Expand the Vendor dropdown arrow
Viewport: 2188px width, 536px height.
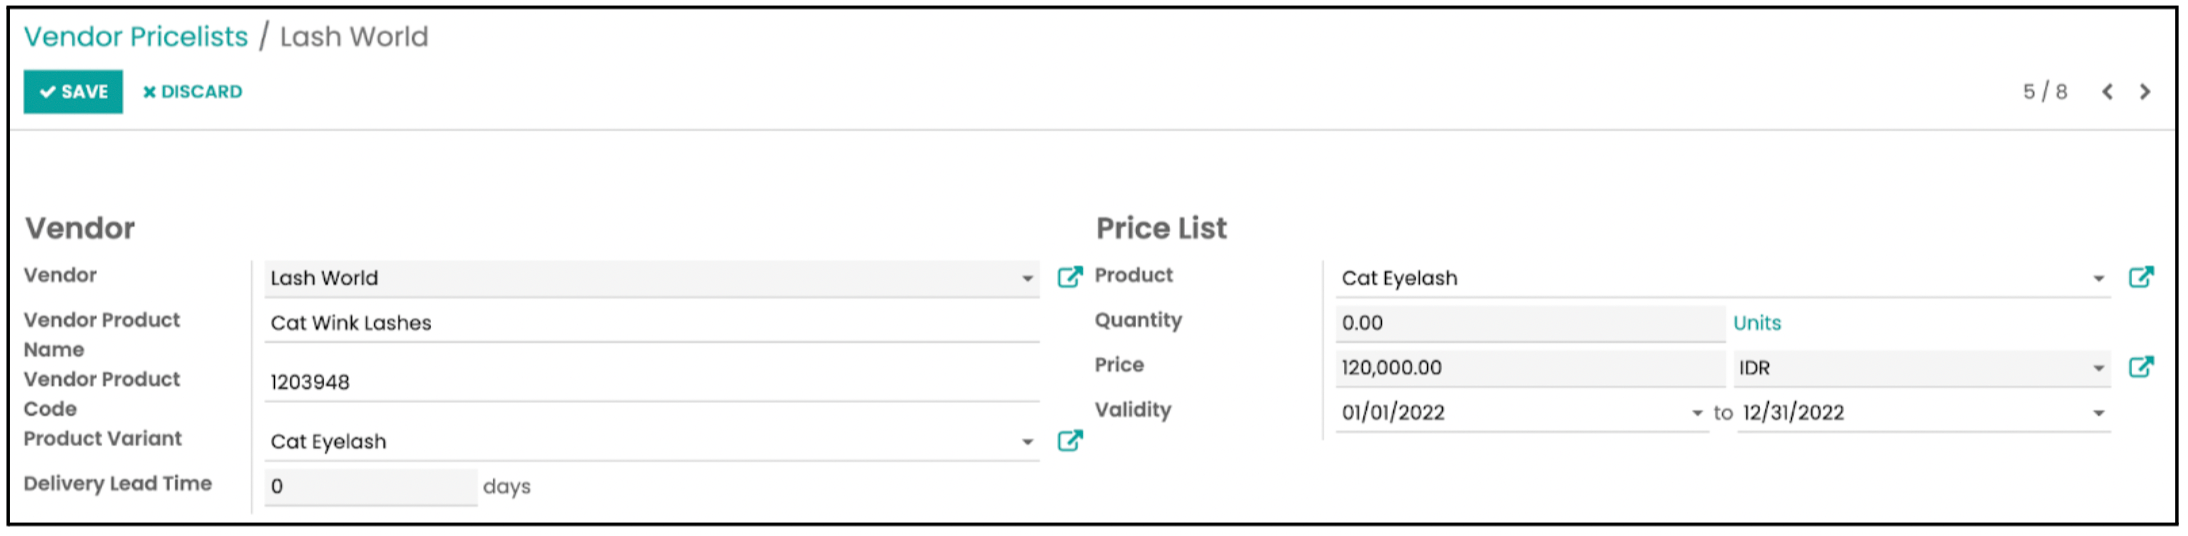[1027, 279]
